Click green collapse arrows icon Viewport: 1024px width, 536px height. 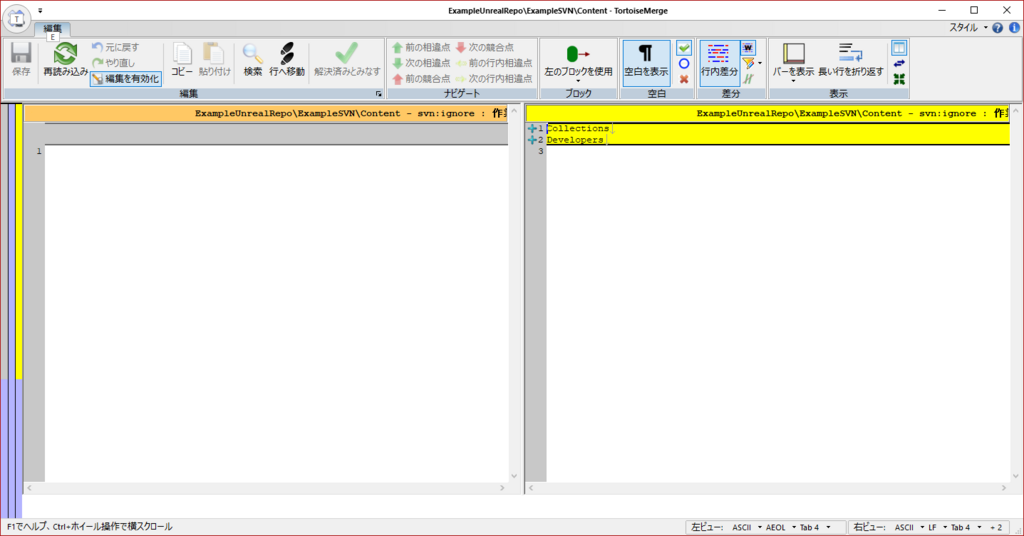click(899, 79)
